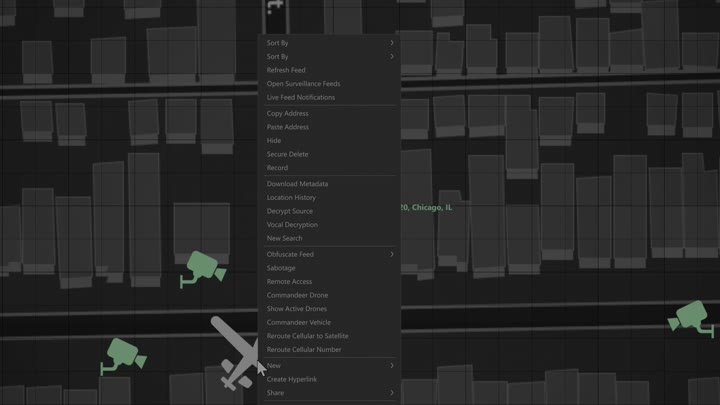Open Location History

(x=291, y=198)
